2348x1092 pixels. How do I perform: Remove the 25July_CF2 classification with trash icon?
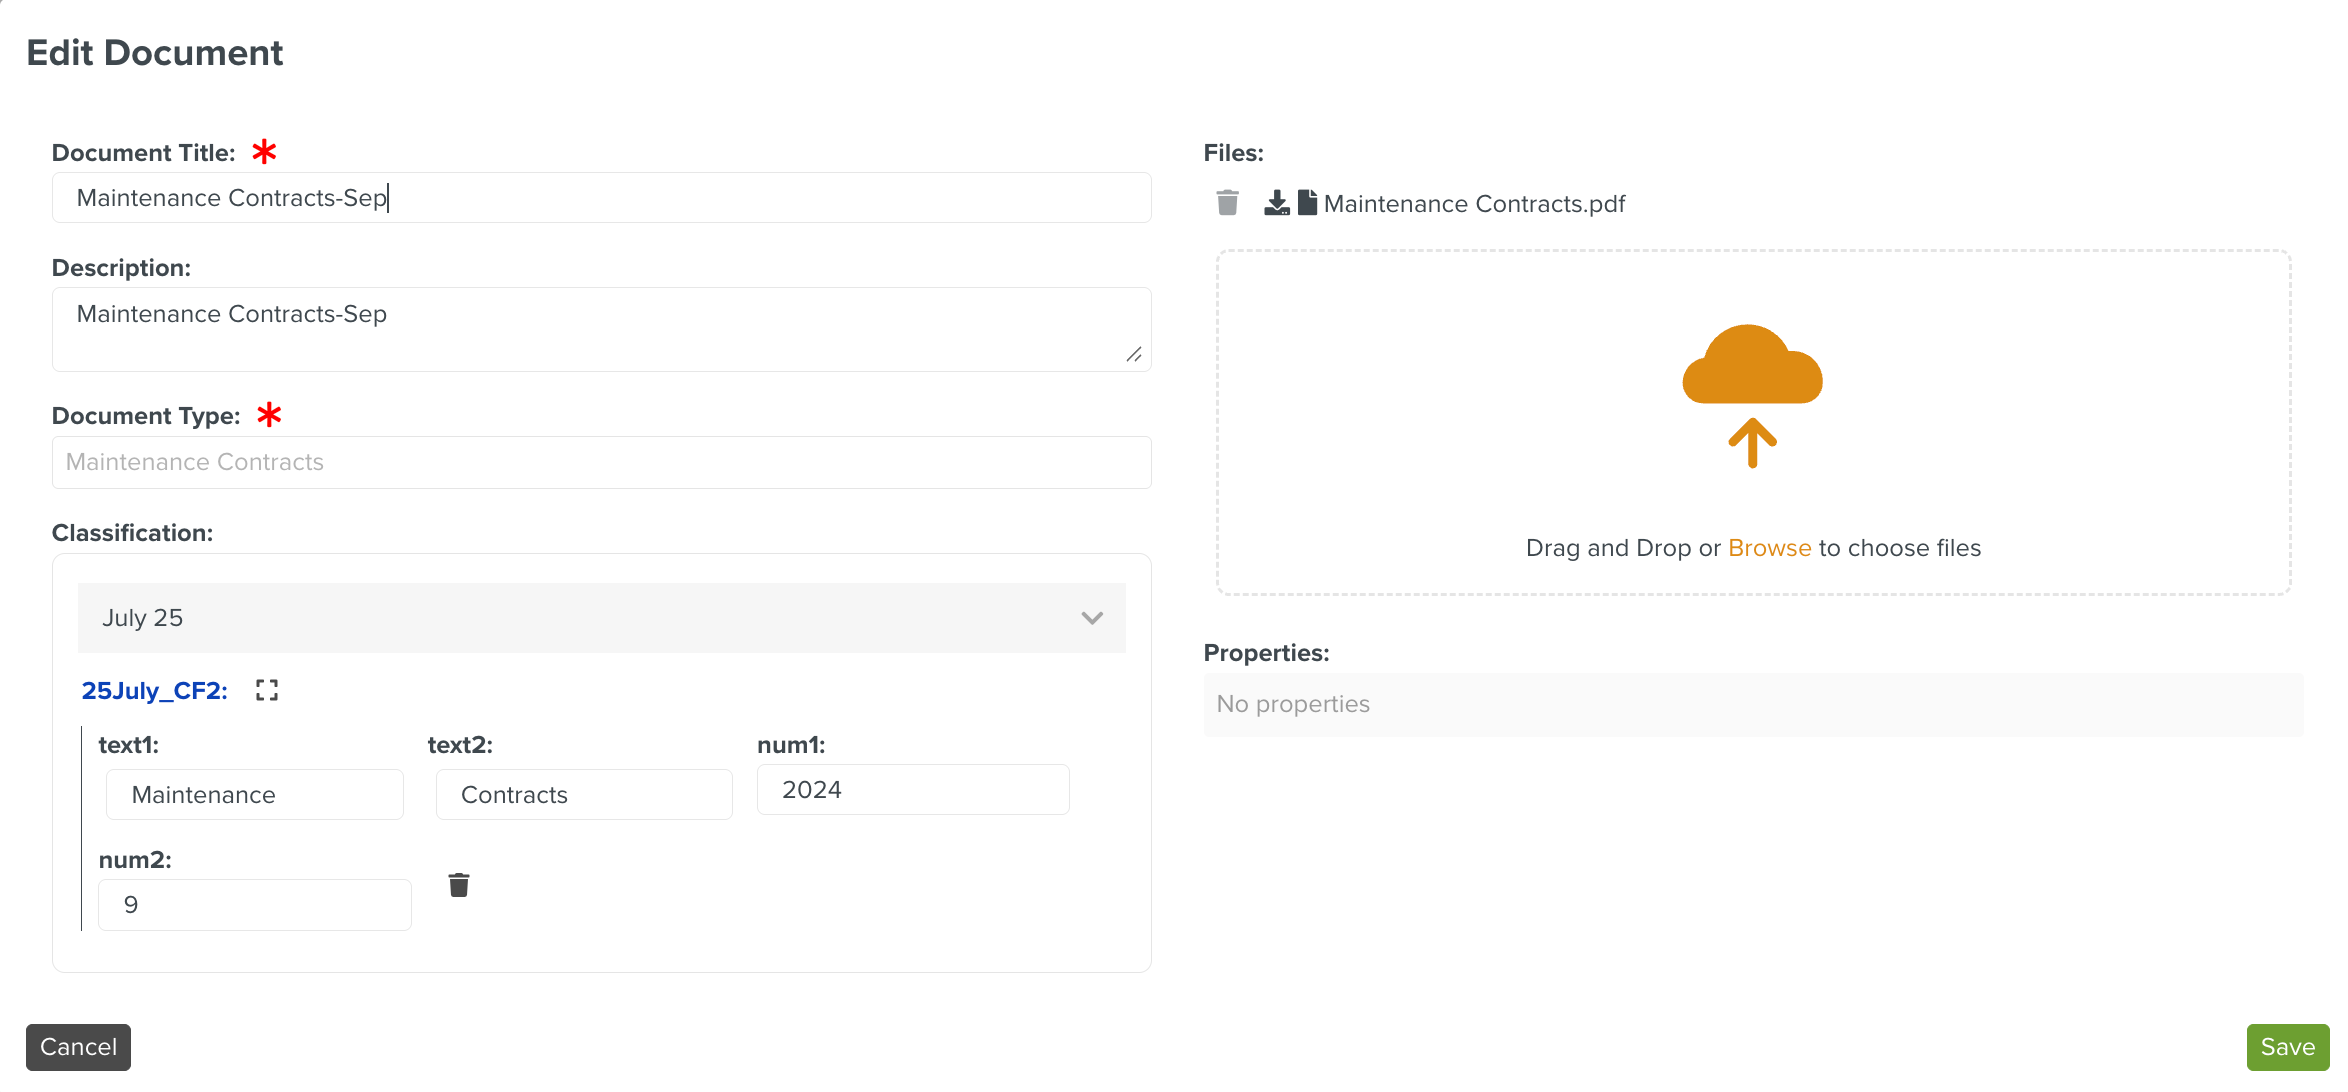pyautogui.click(x=459, y=885)
